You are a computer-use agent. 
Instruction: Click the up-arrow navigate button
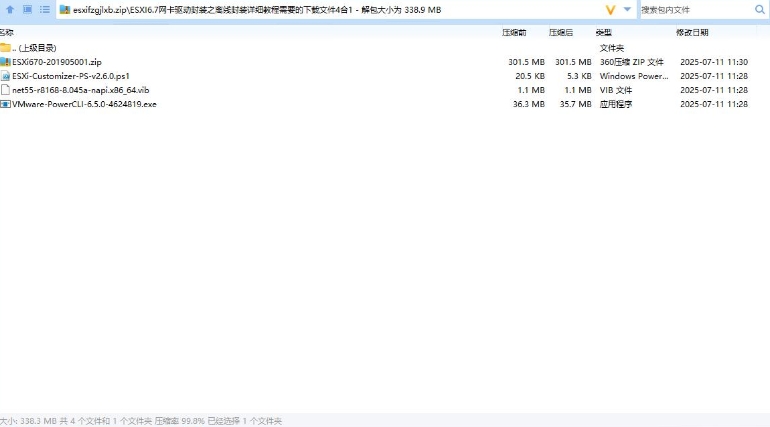pos(10,10)
